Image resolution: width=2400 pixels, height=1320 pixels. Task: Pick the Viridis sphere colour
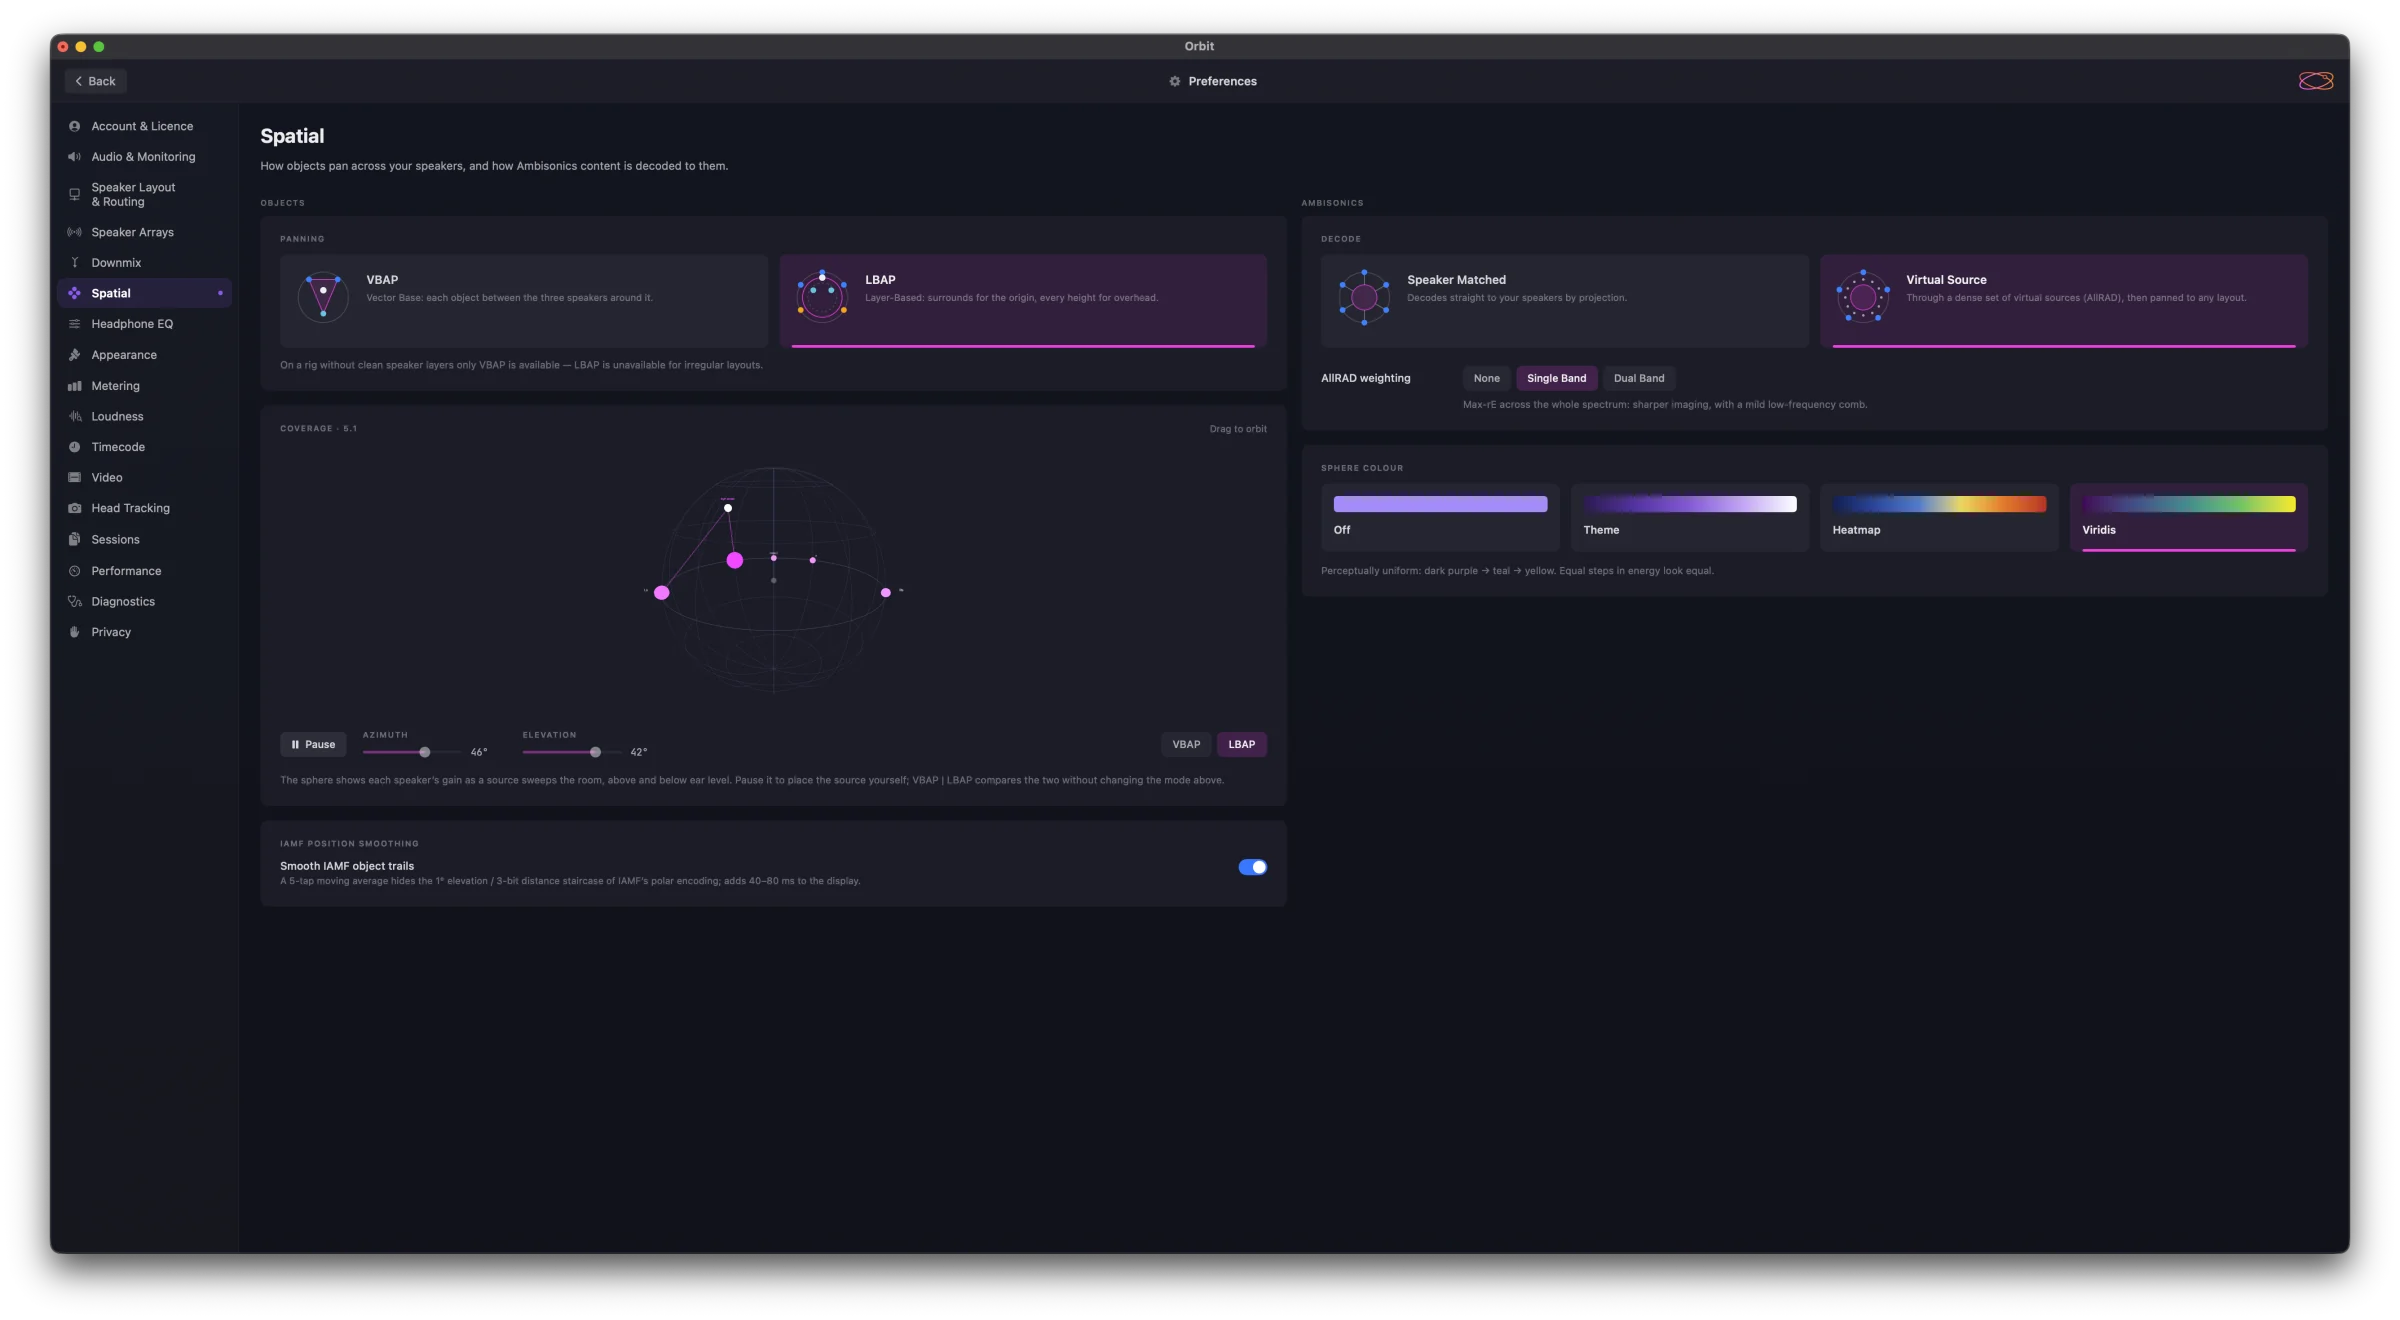coord(2189,517)
